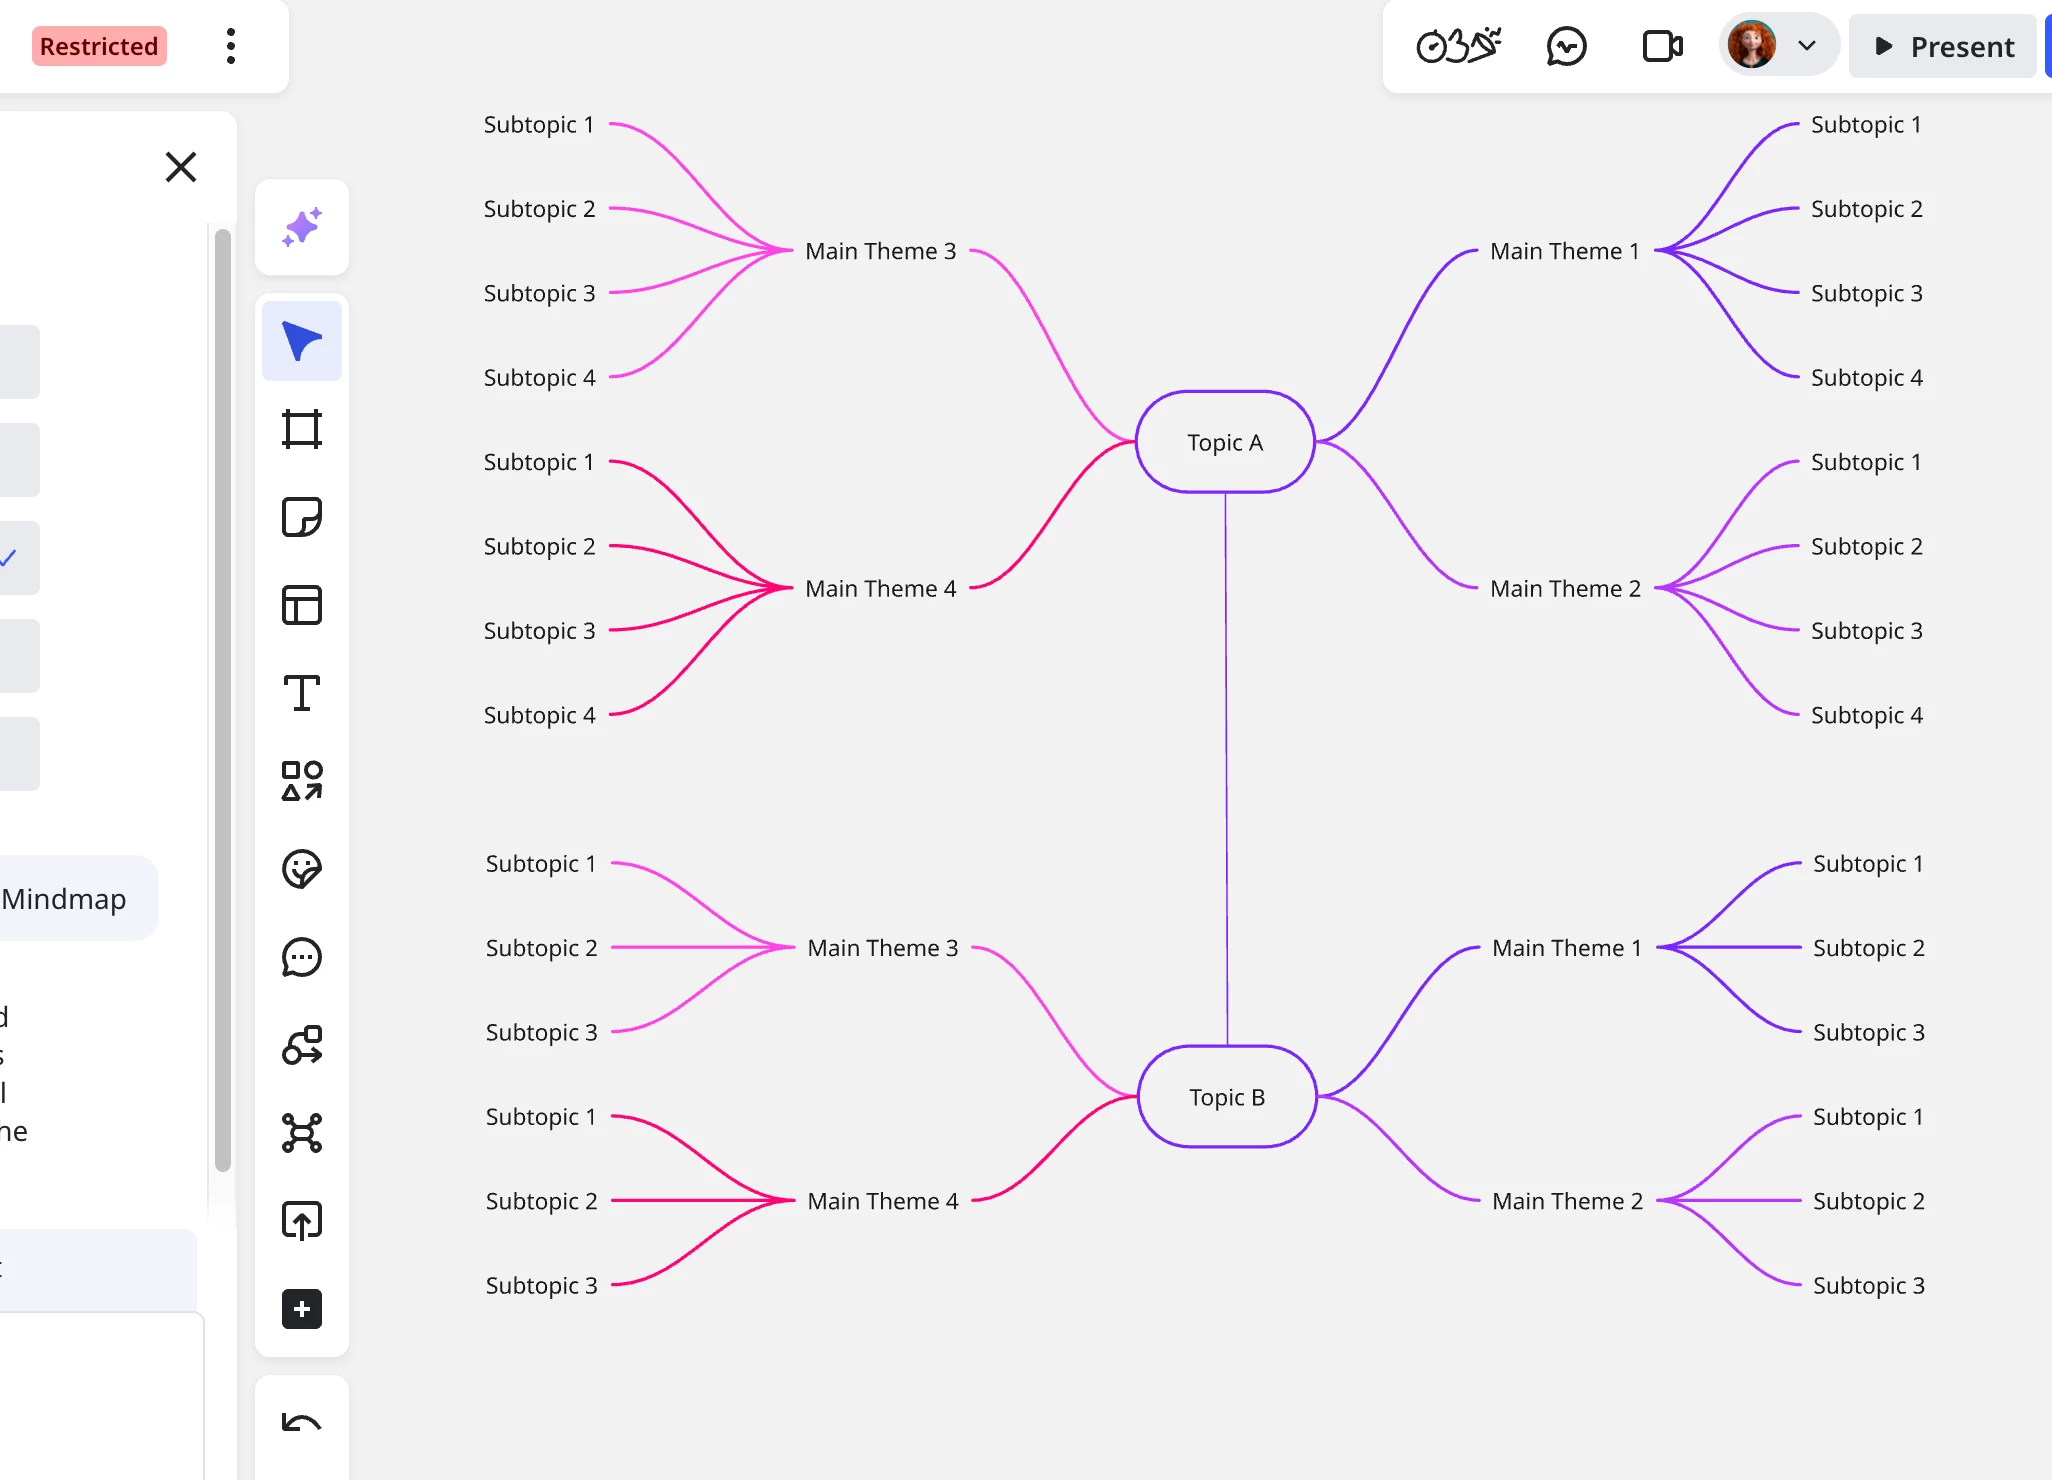This screenshot has height=1480, width=2052.
Task: Close the left side panel
Action: pos(181,167)
